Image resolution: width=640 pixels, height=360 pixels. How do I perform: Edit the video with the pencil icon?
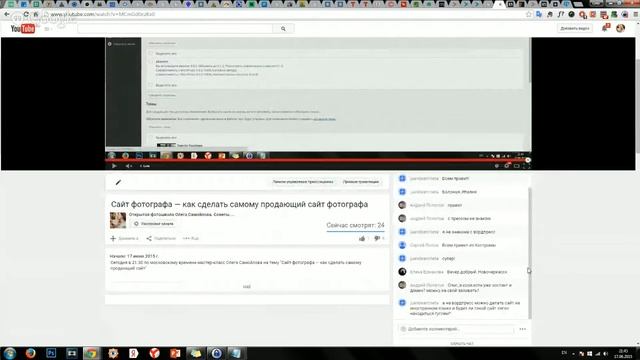pyautogui.click(x=118, y=182)
